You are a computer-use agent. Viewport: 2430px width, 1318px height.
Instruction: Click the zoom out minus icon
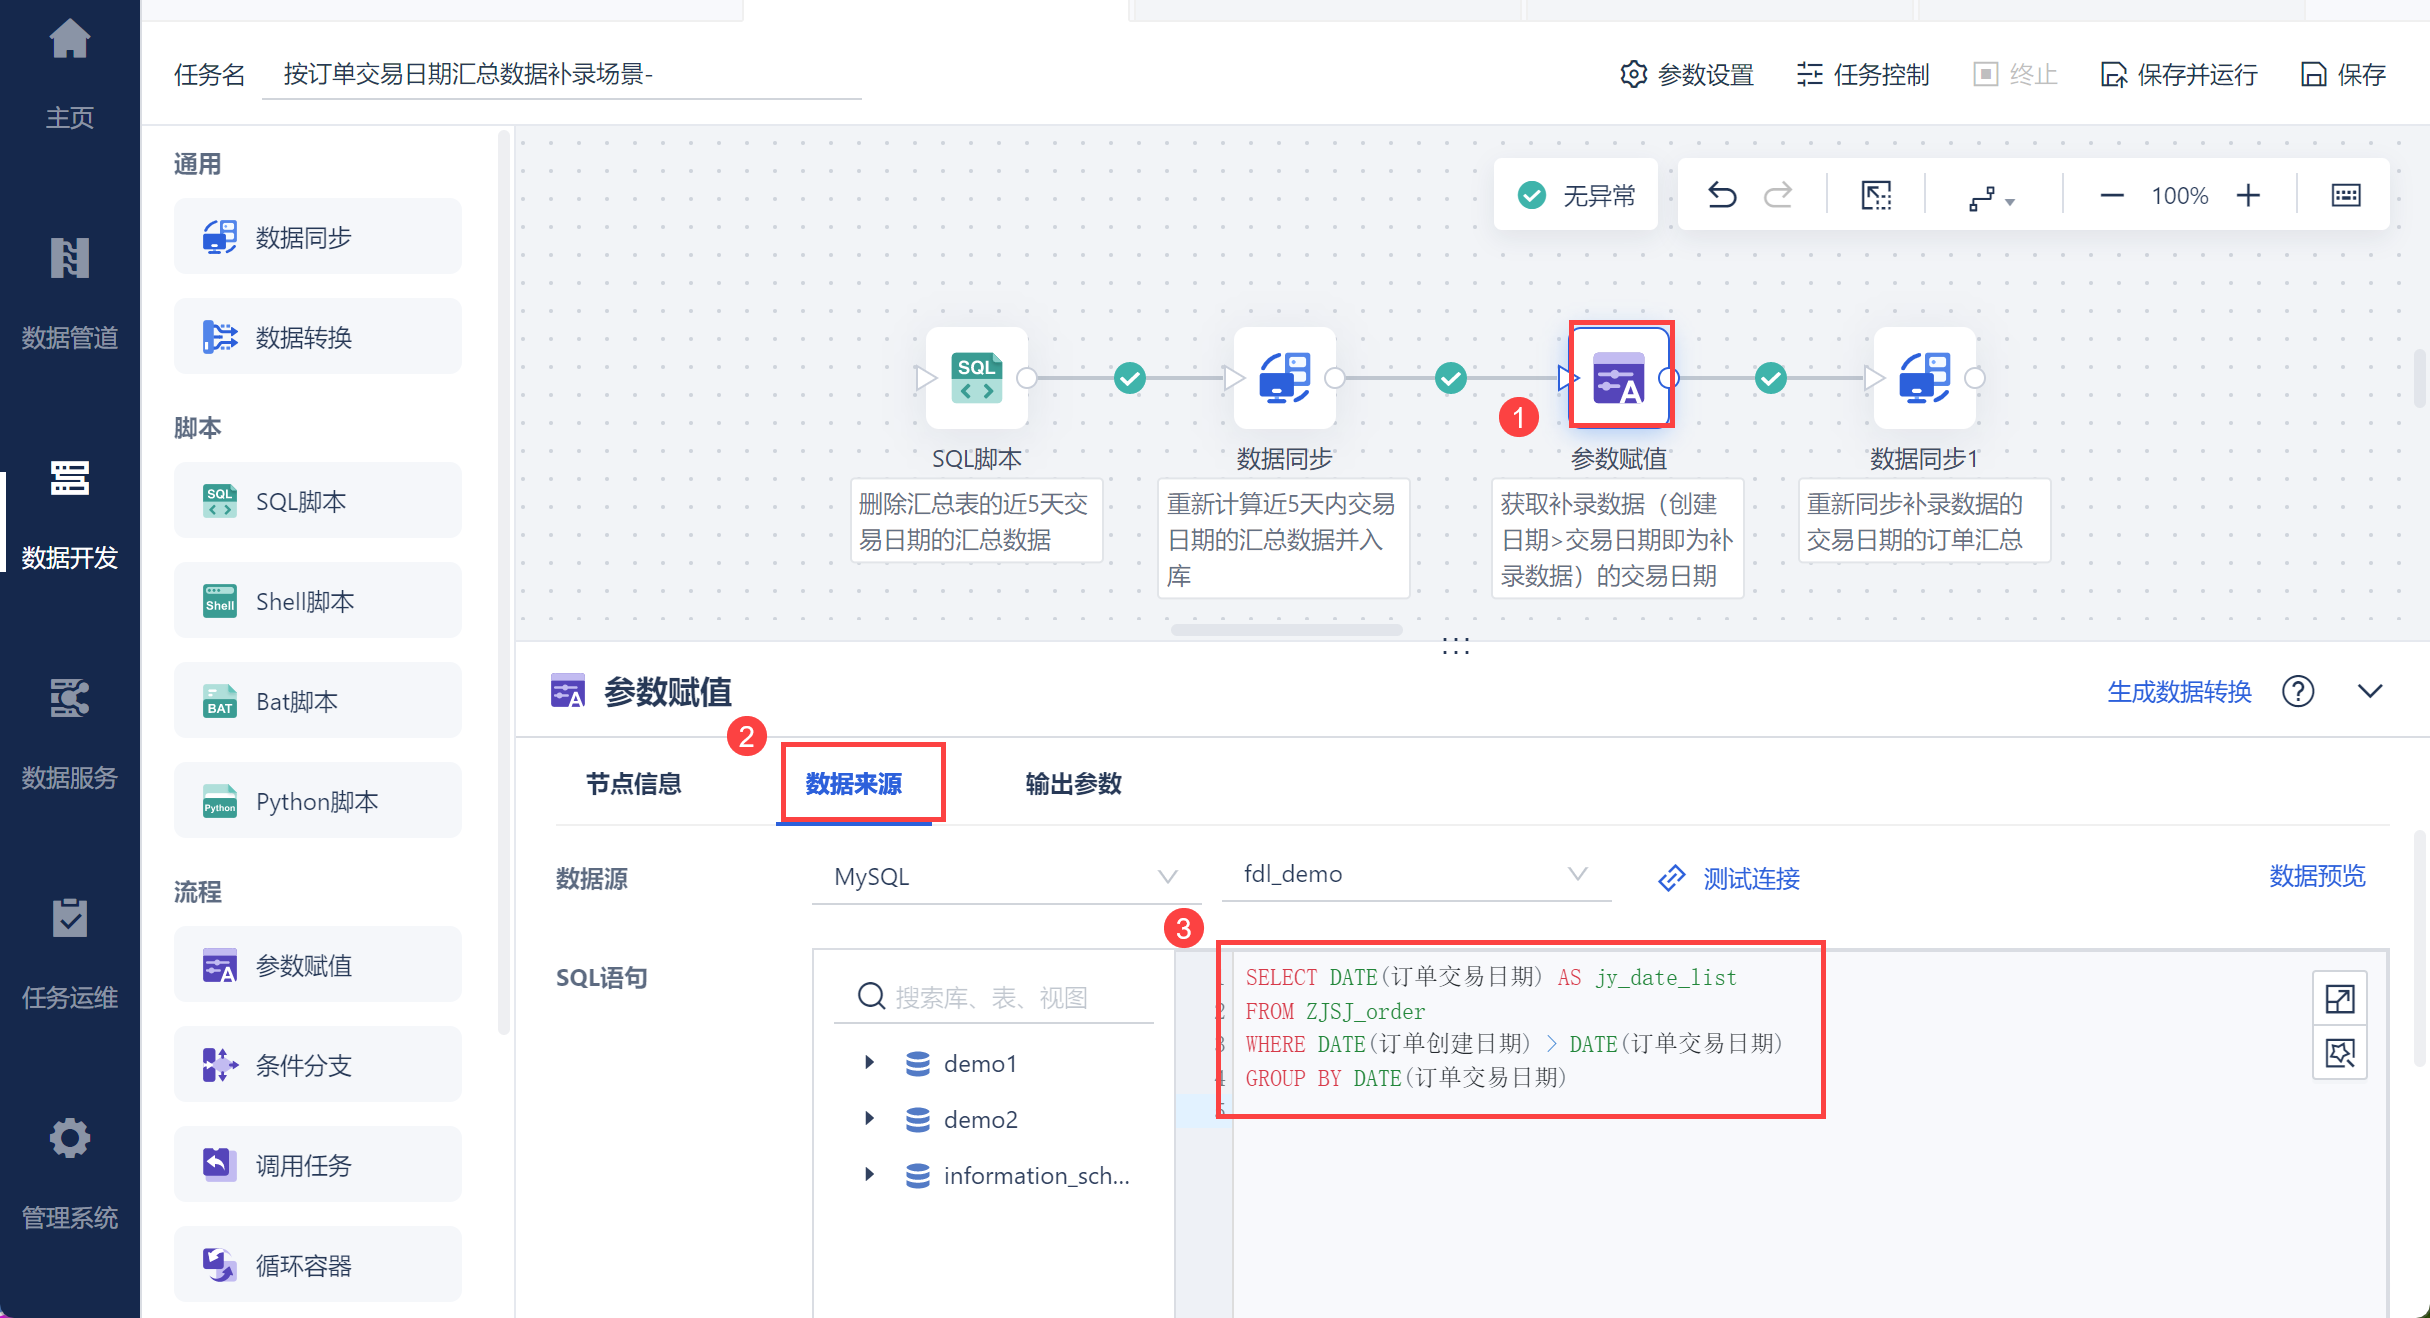pyautogui.click(x=2111, y=195)
